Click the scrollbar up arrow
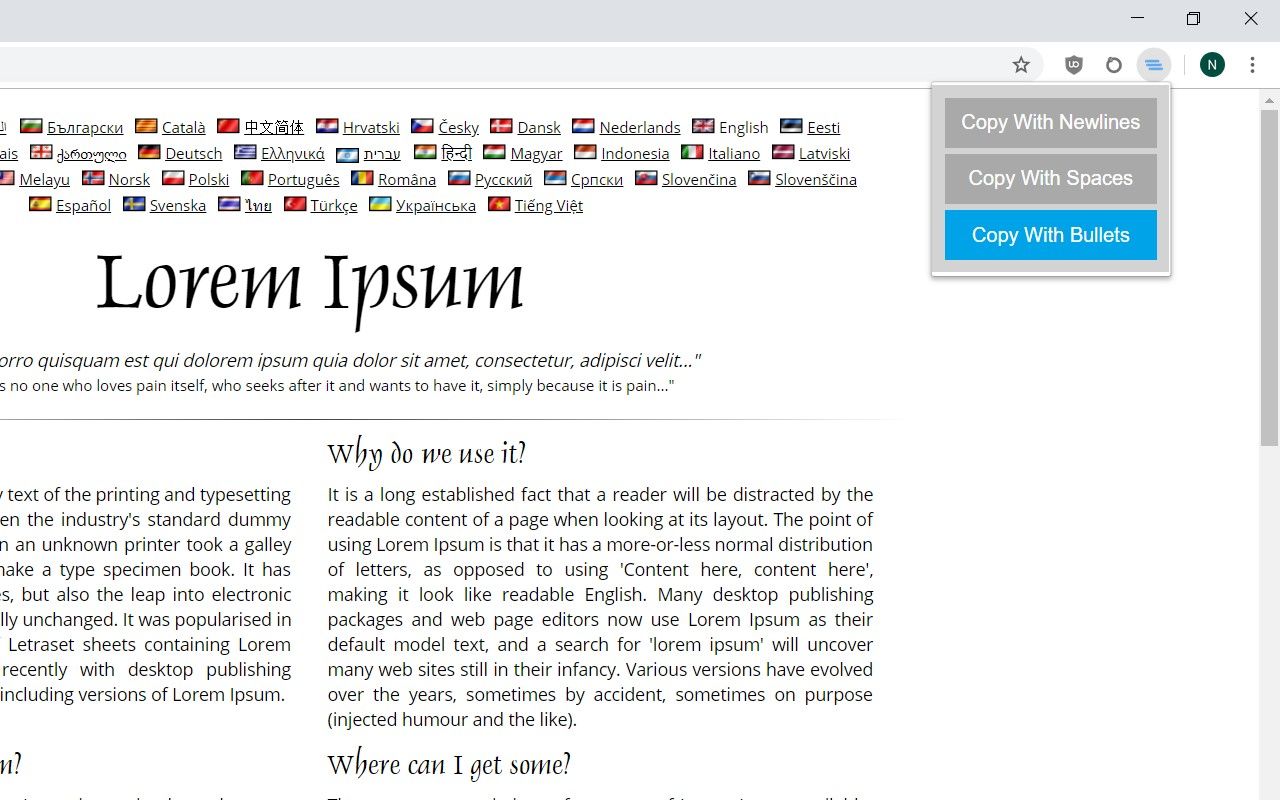Viewport: 1280px width, 800px height. [1269, 99]
